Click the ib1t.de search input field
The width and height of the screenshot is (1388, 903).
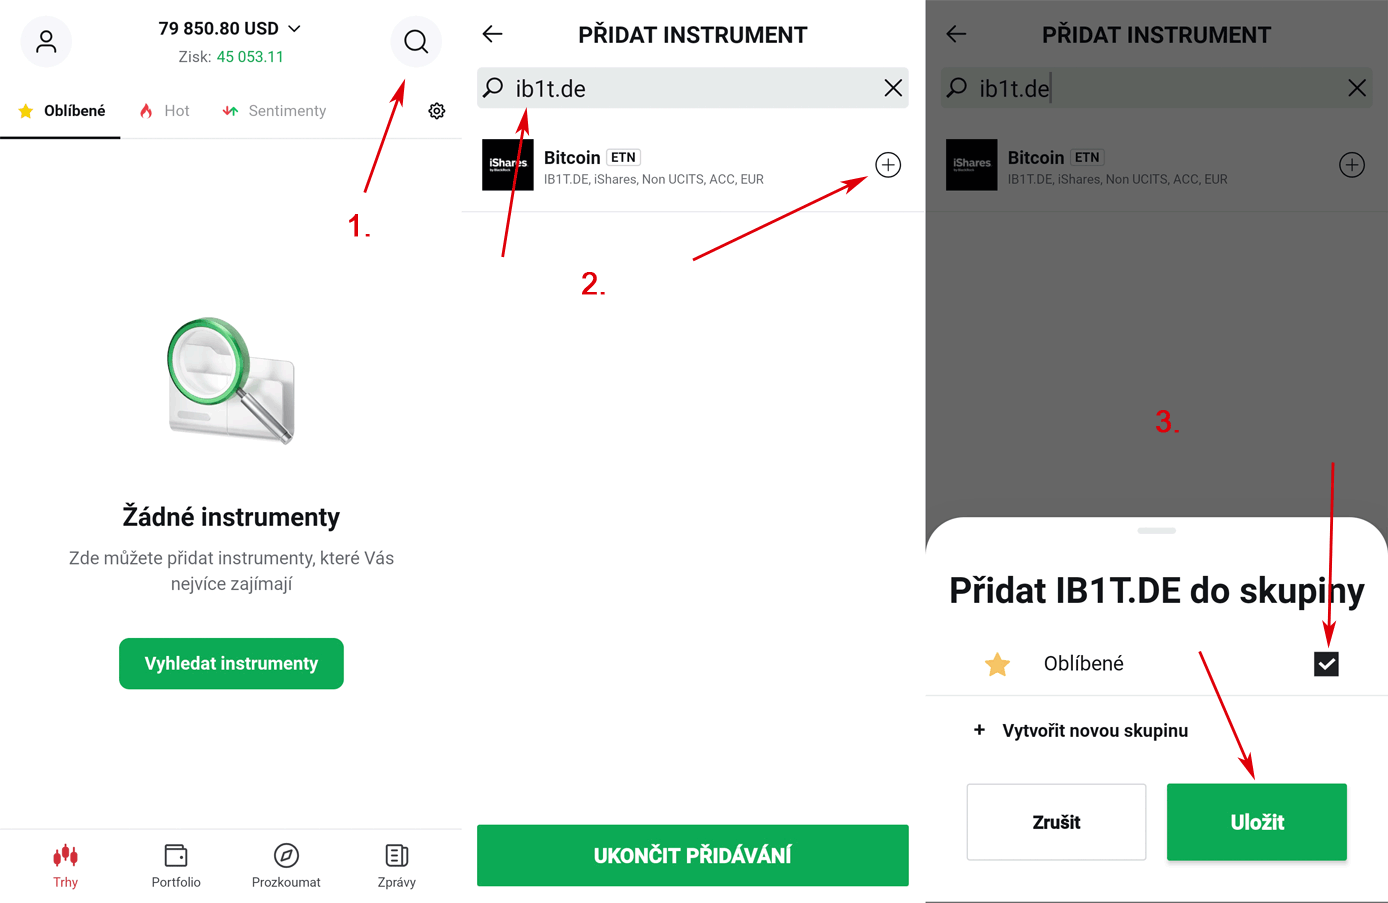click(690, 88)
